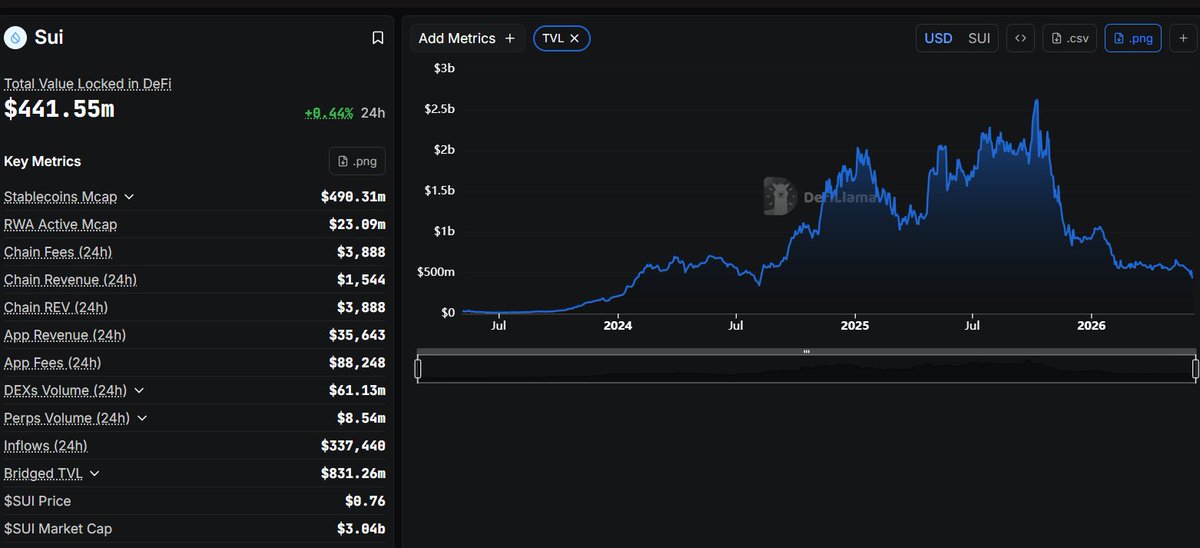Image resolution: width=1200 pixels, height=548 pixels.
Task: Click the $831.26m bridged TVL value
Action: [x=353, y=473]
